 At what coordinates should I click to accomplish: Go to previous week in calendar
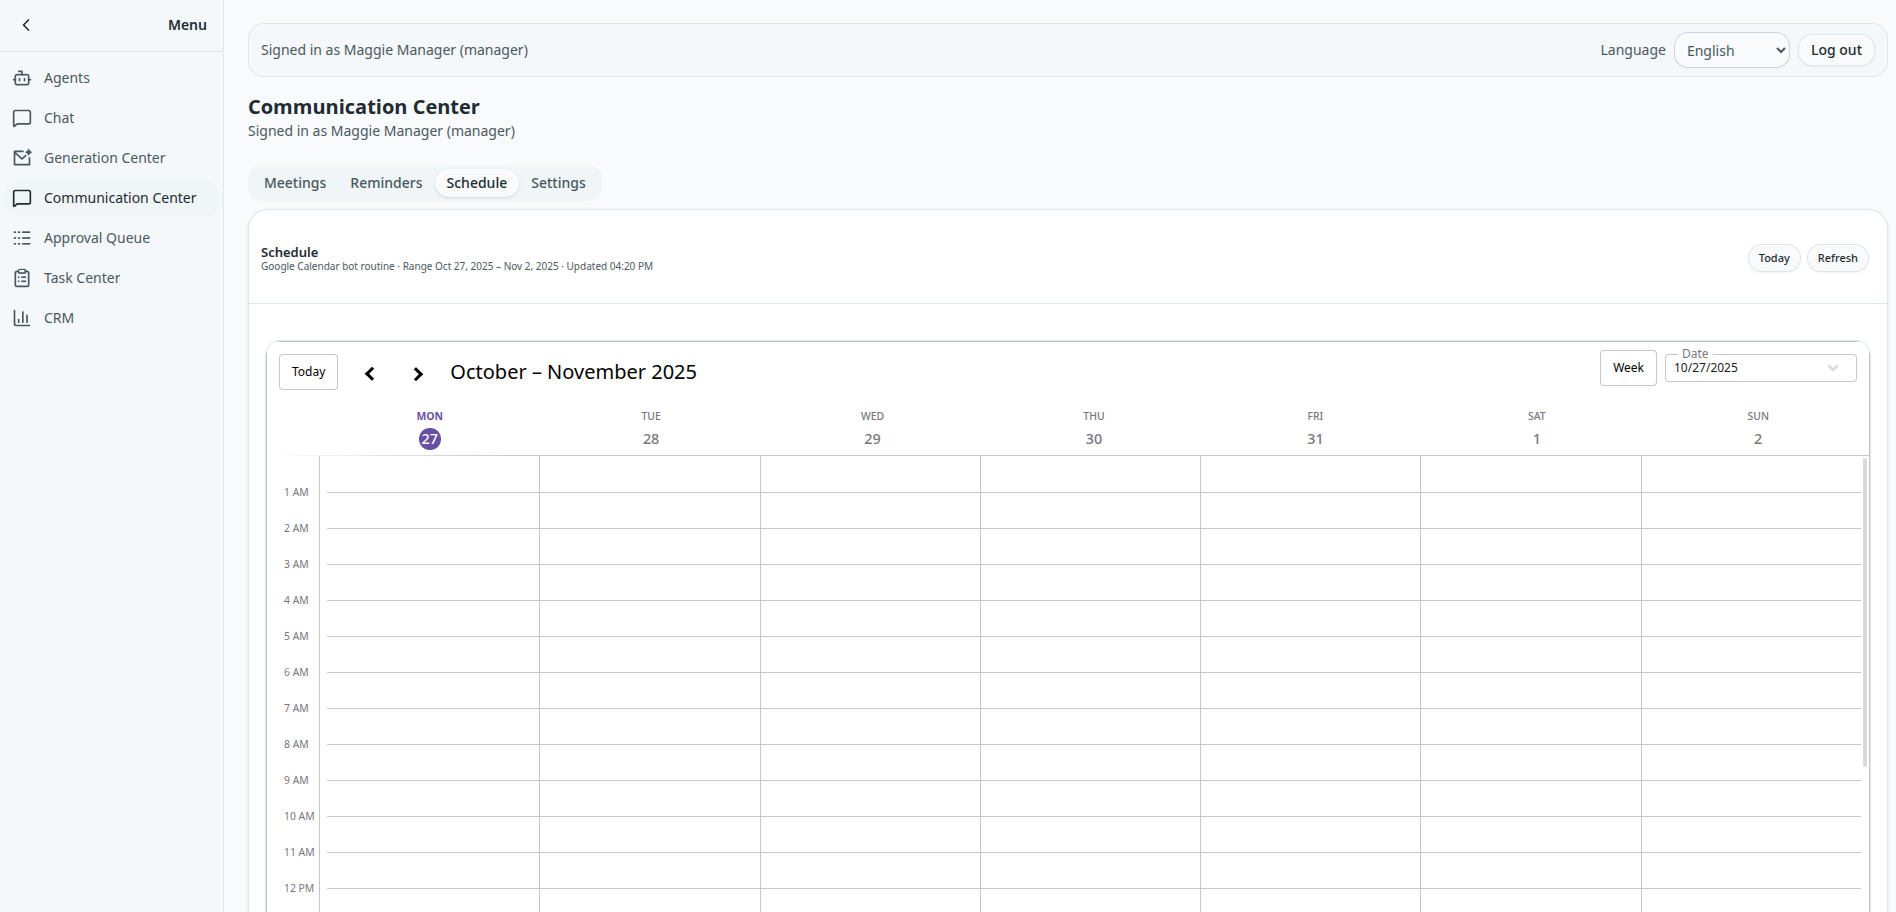pos(370,373)
